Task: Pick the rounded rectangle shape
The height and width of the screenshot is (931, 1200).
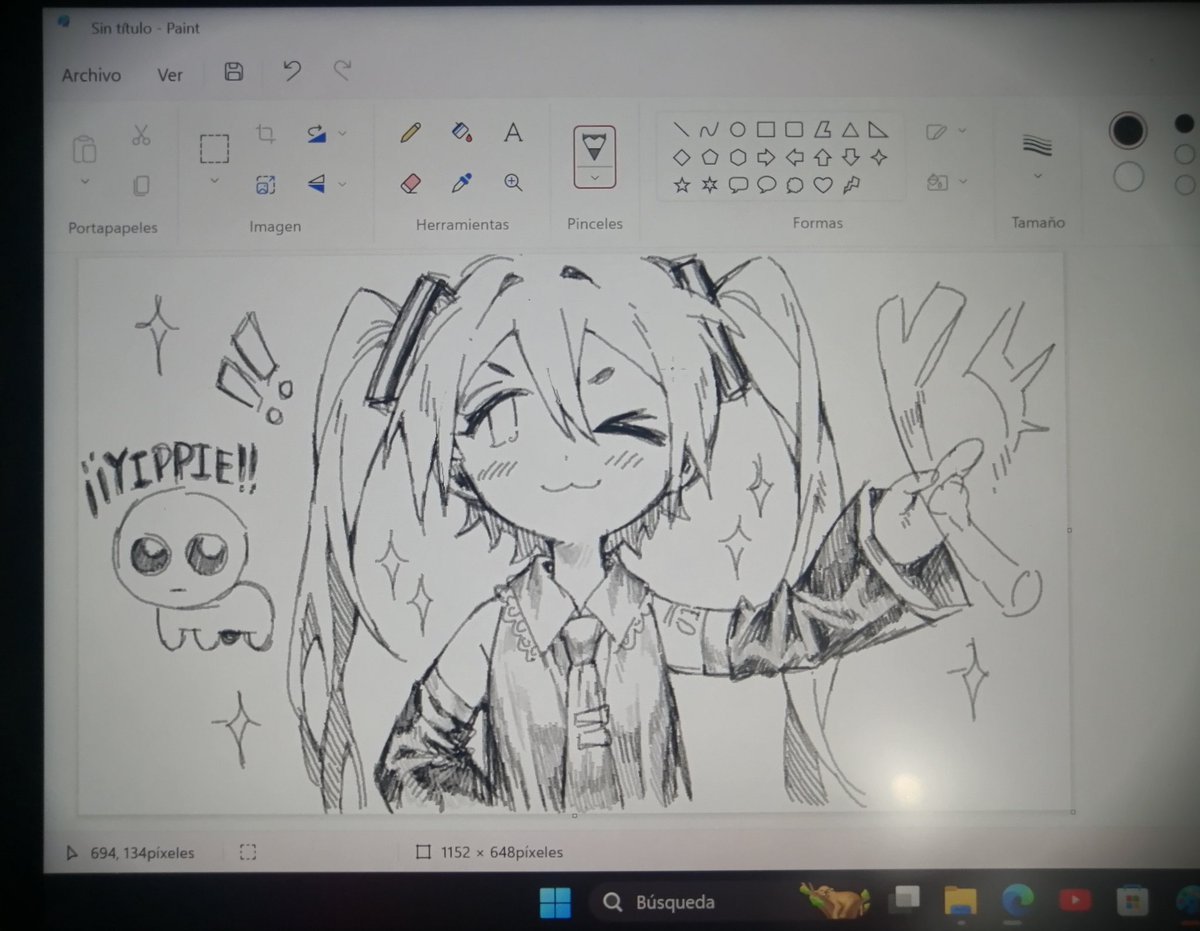Action: tap(794, 130)
